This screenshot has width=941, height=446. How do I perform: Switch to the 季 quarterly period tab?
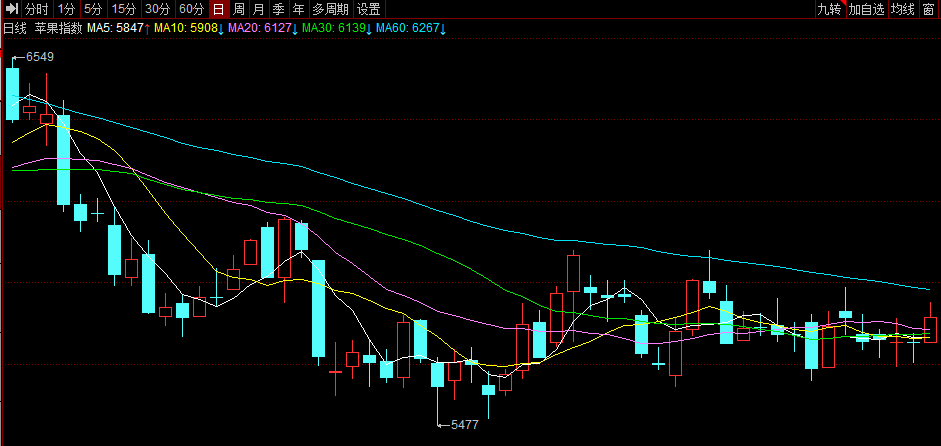click(278, 8)
